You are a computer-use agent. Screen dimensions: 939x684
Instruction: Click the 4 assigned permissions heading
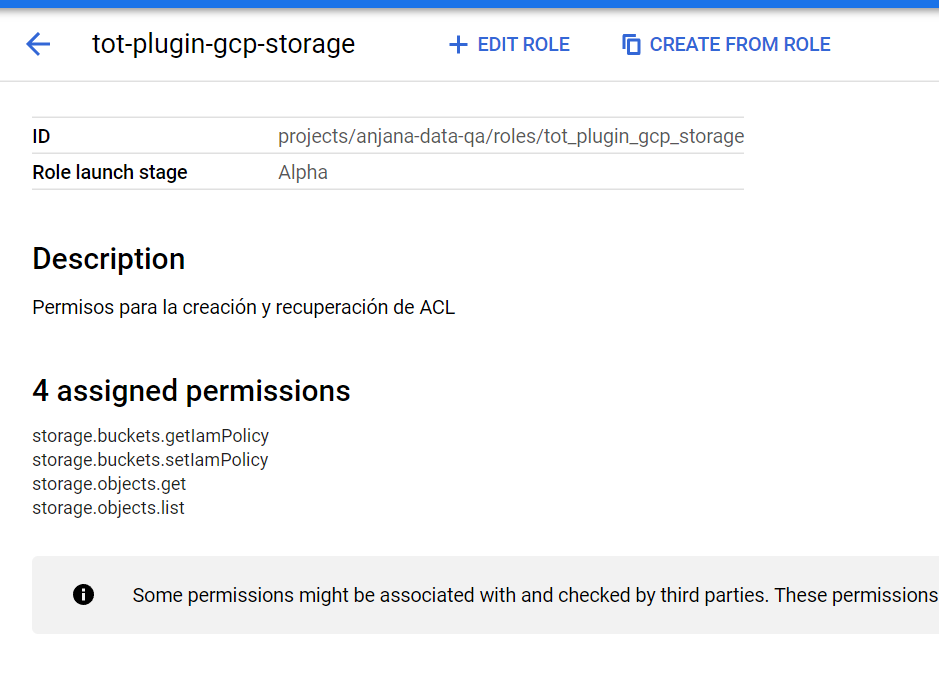[x=191, y=390]
